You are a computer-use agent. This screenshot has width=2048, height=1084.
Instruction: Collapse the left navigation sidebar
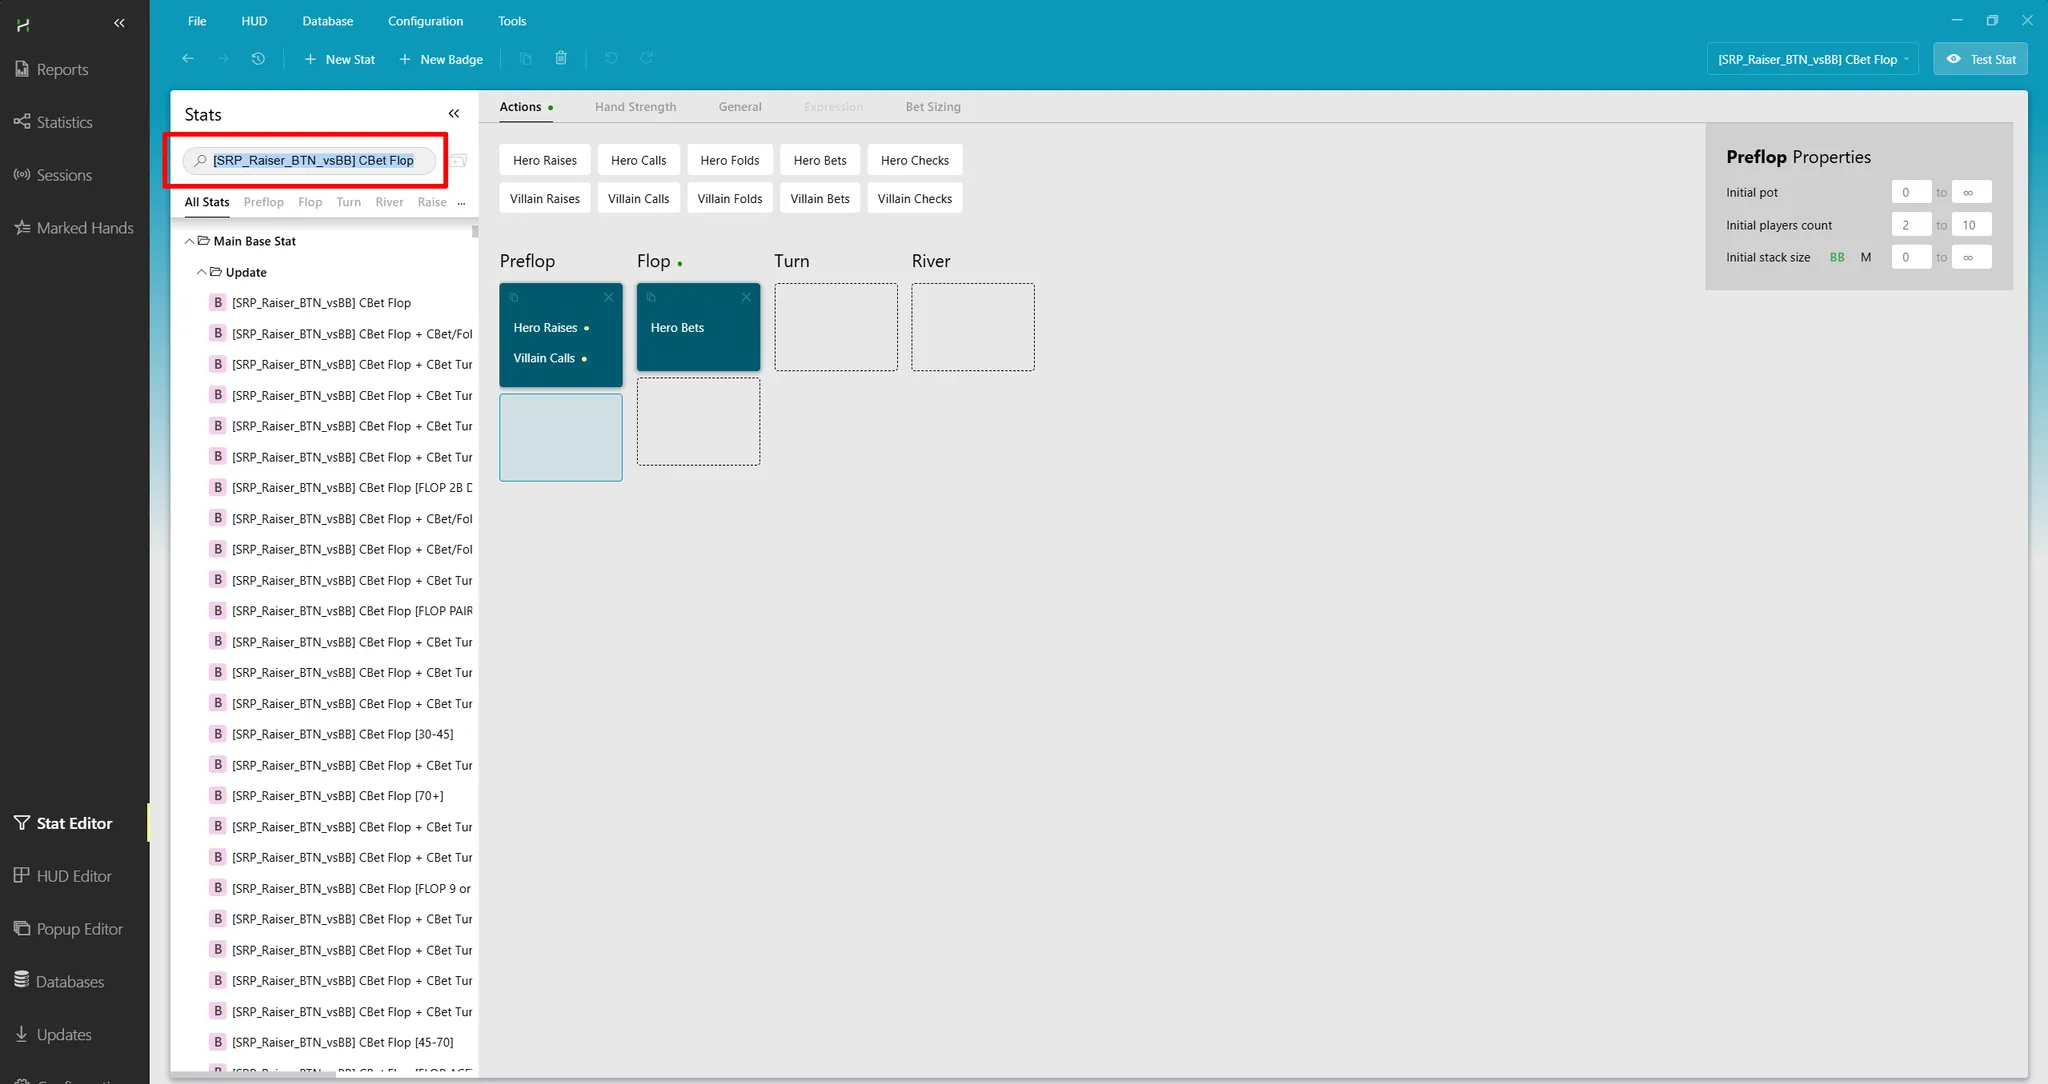pyautogui.click(x=119, y=23)
